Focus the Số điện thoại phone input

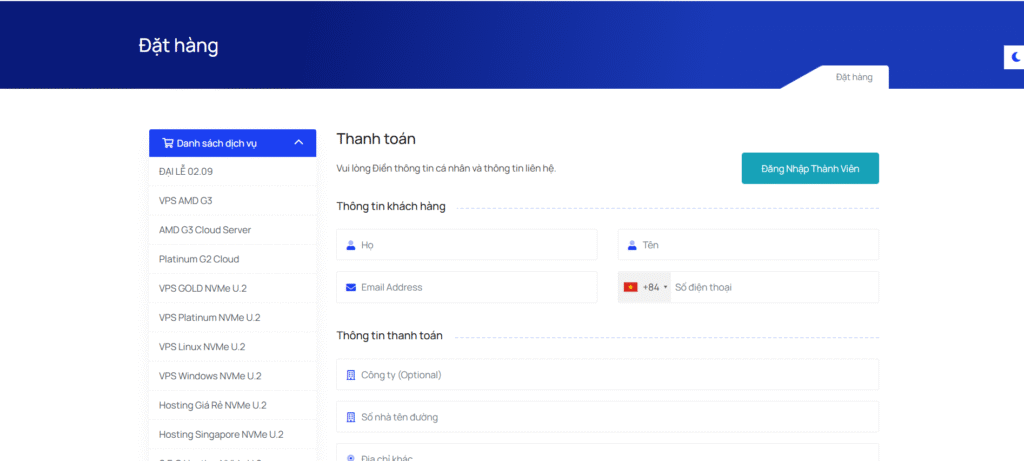(x=770, y=287)
